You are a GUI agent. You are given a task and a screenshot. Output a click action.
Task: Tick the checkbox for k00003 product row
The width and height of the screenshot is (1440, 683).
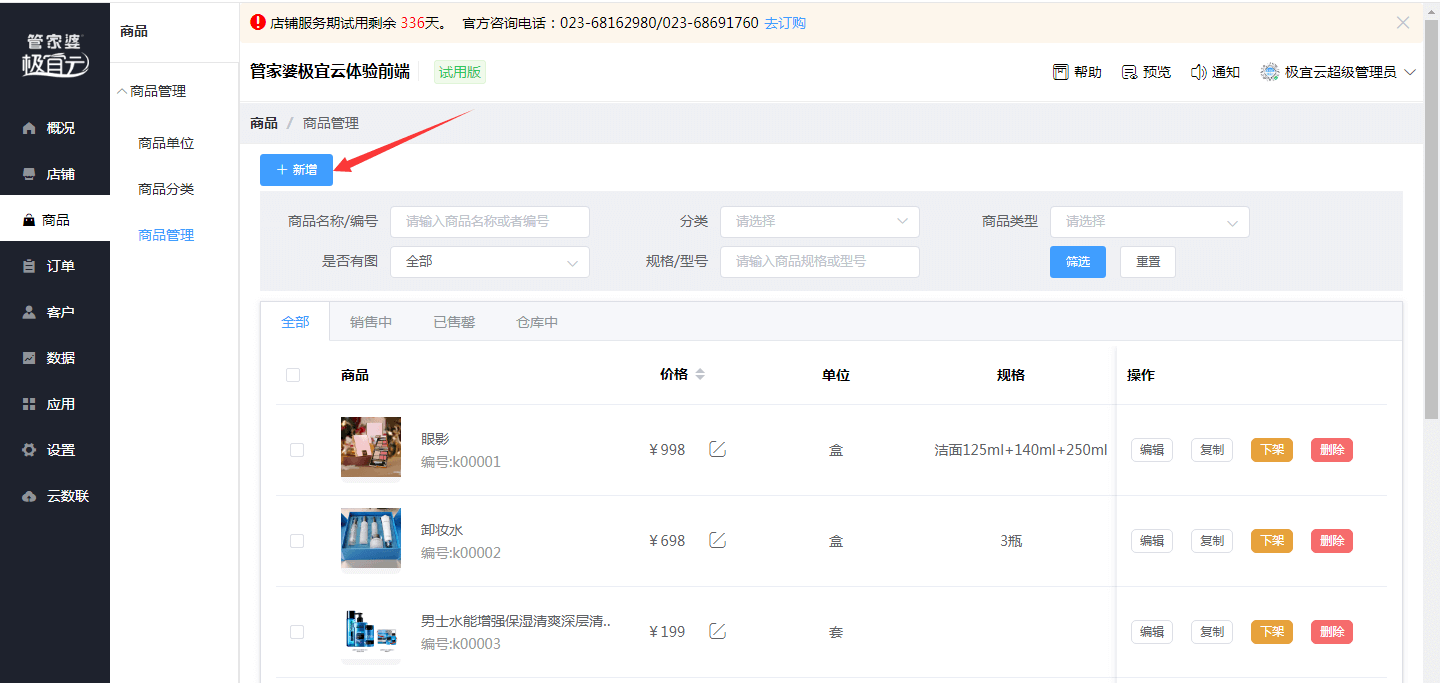point(296,632)
